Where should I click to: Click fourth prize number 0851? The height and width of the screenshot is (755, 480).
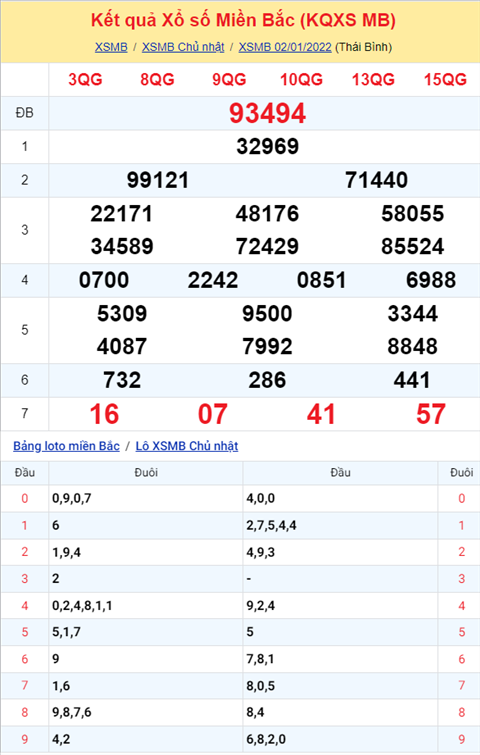[322, 280]
